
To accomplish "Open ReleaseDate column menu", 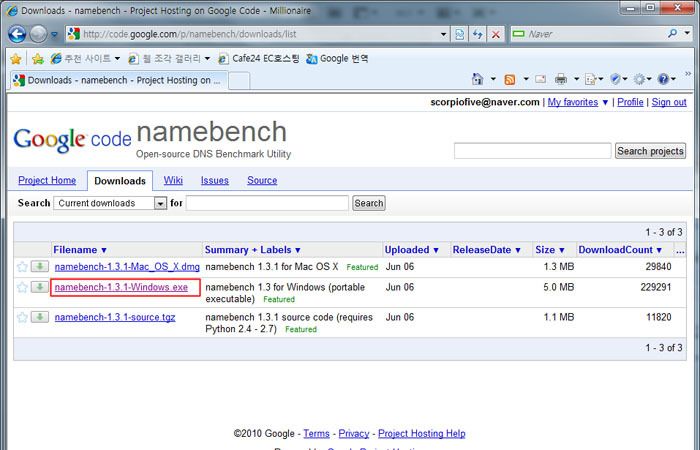I will (x=487, y=250).
